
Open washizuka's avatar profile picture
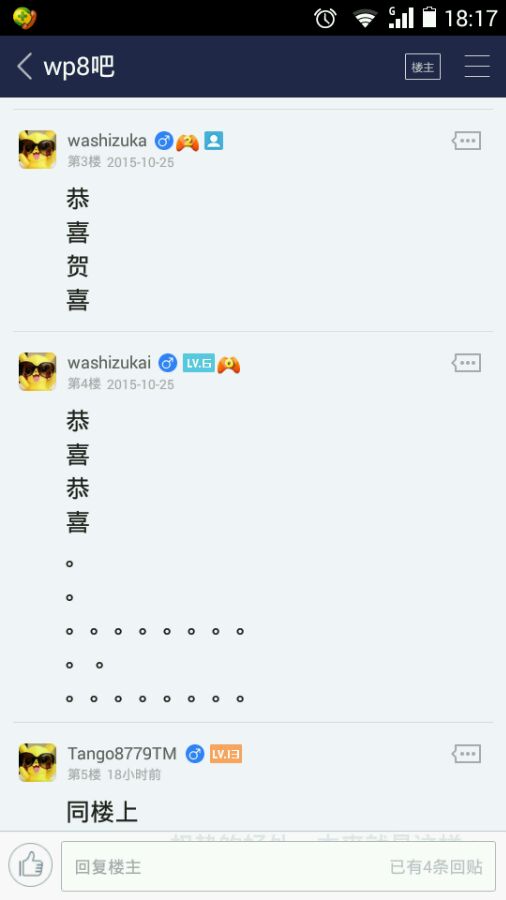37,149
